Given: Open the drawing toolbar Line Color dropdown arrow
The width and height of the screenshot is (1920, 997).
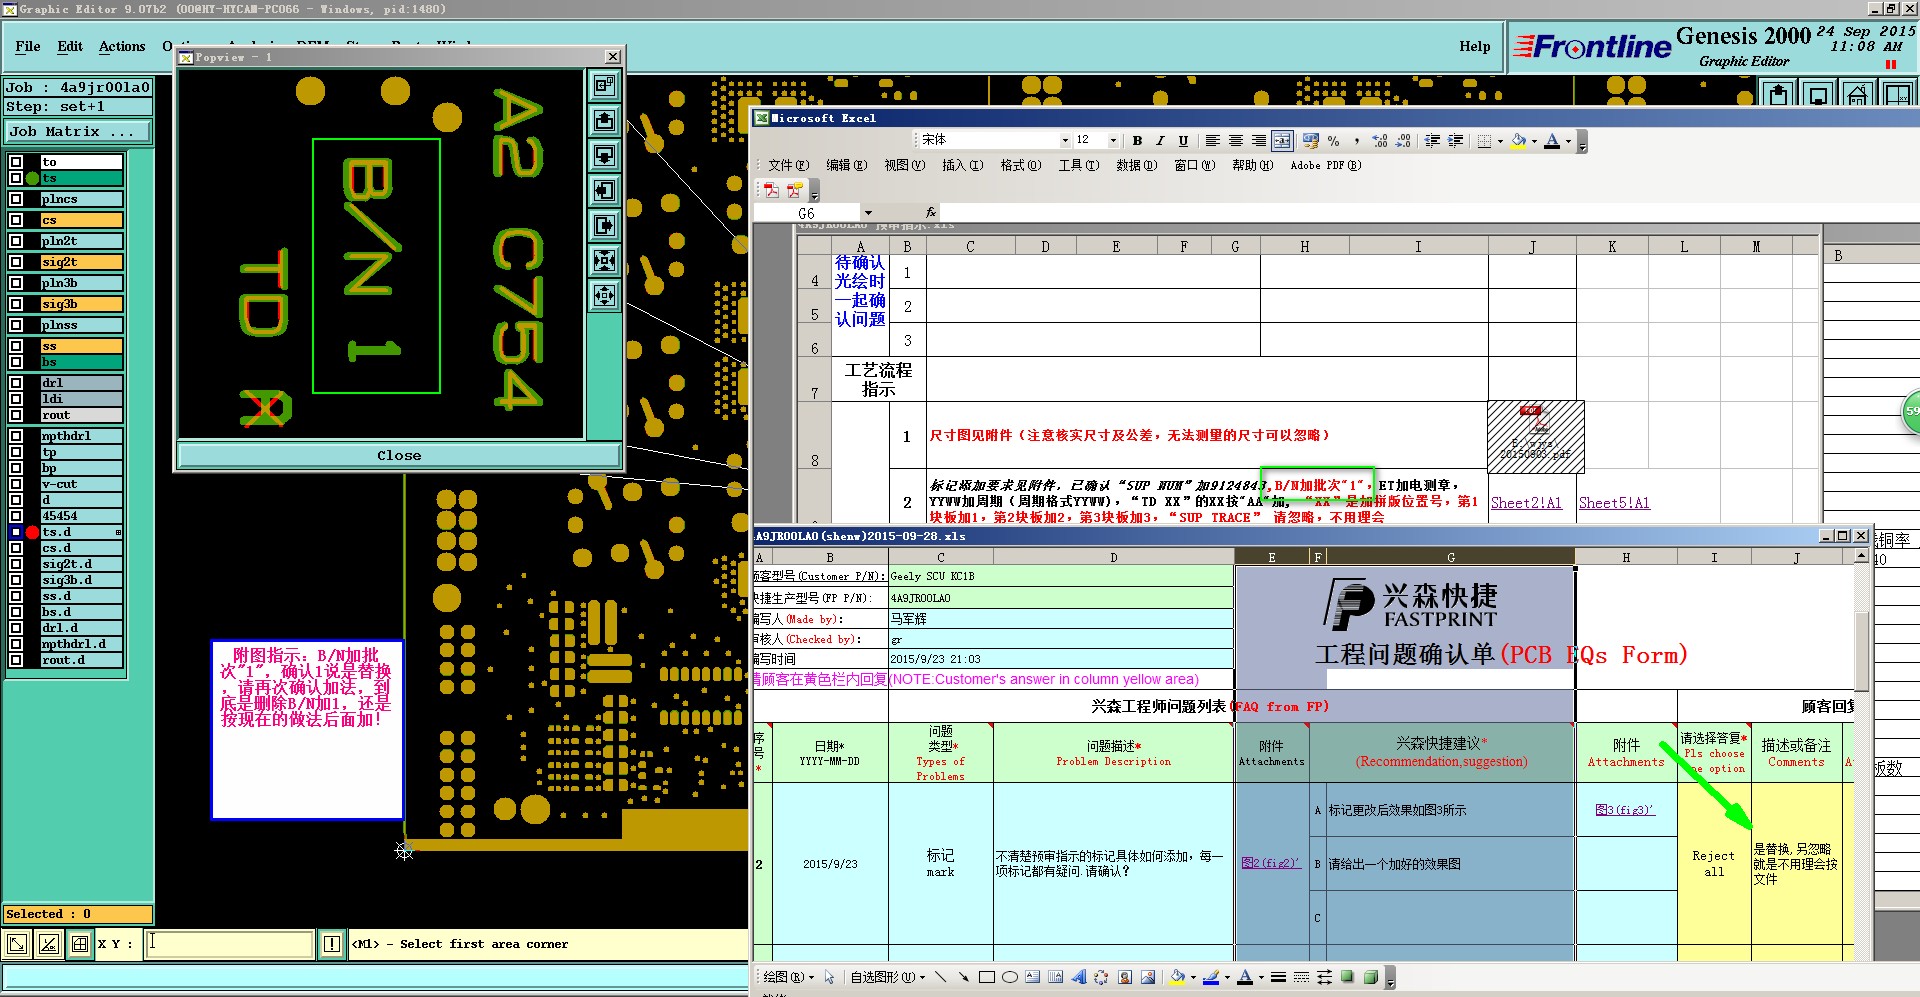Looking at the screenshot, I should 1227,977.
